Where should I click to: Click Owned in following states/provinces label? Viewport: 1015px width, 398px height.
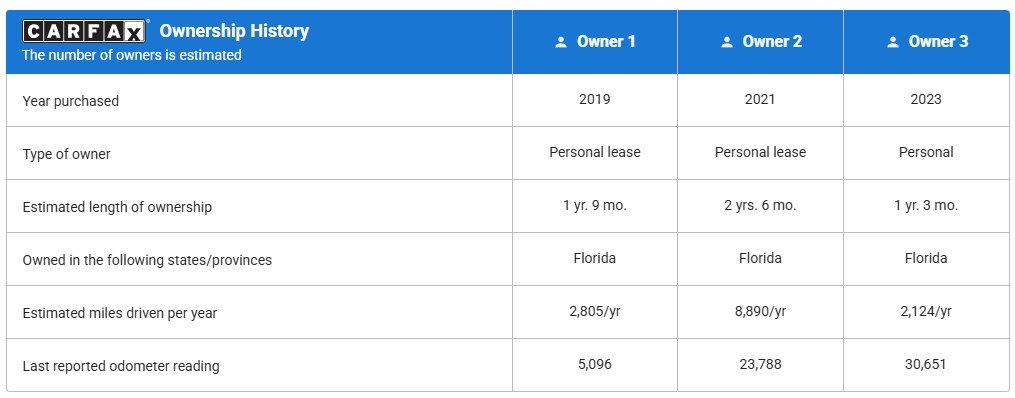[x=147, y=260]
